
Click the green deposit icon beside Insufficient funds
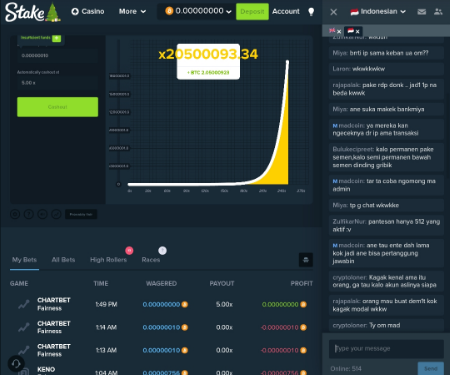[57, 38]
